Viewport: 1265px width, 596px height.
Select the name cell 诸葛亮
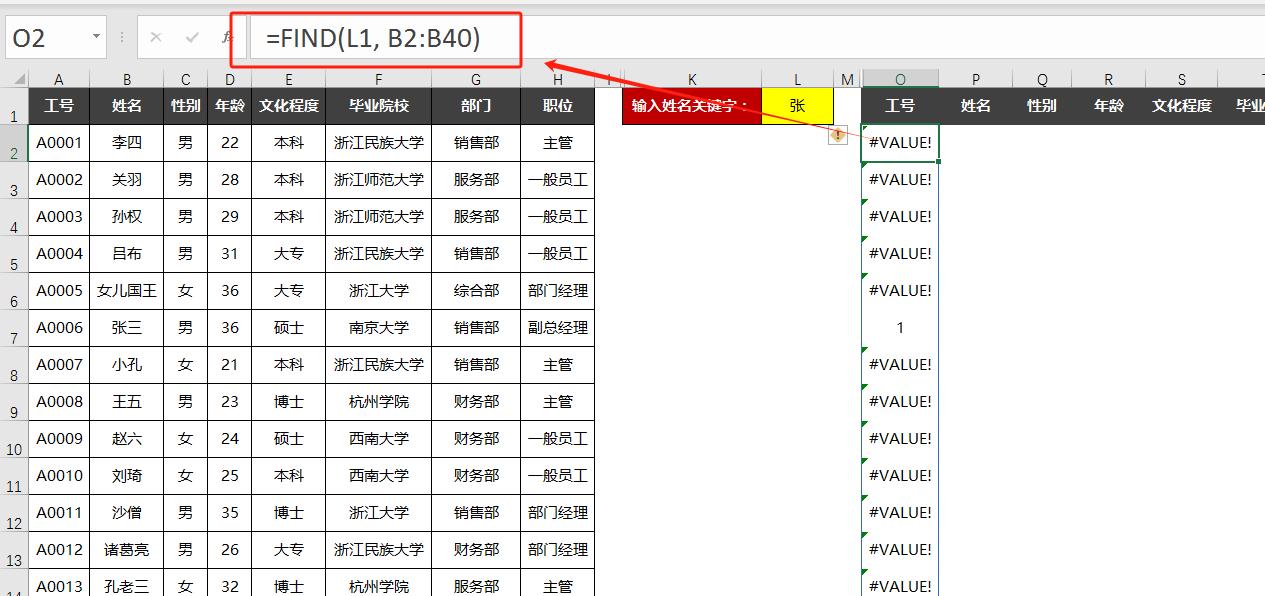coord(127,549)
